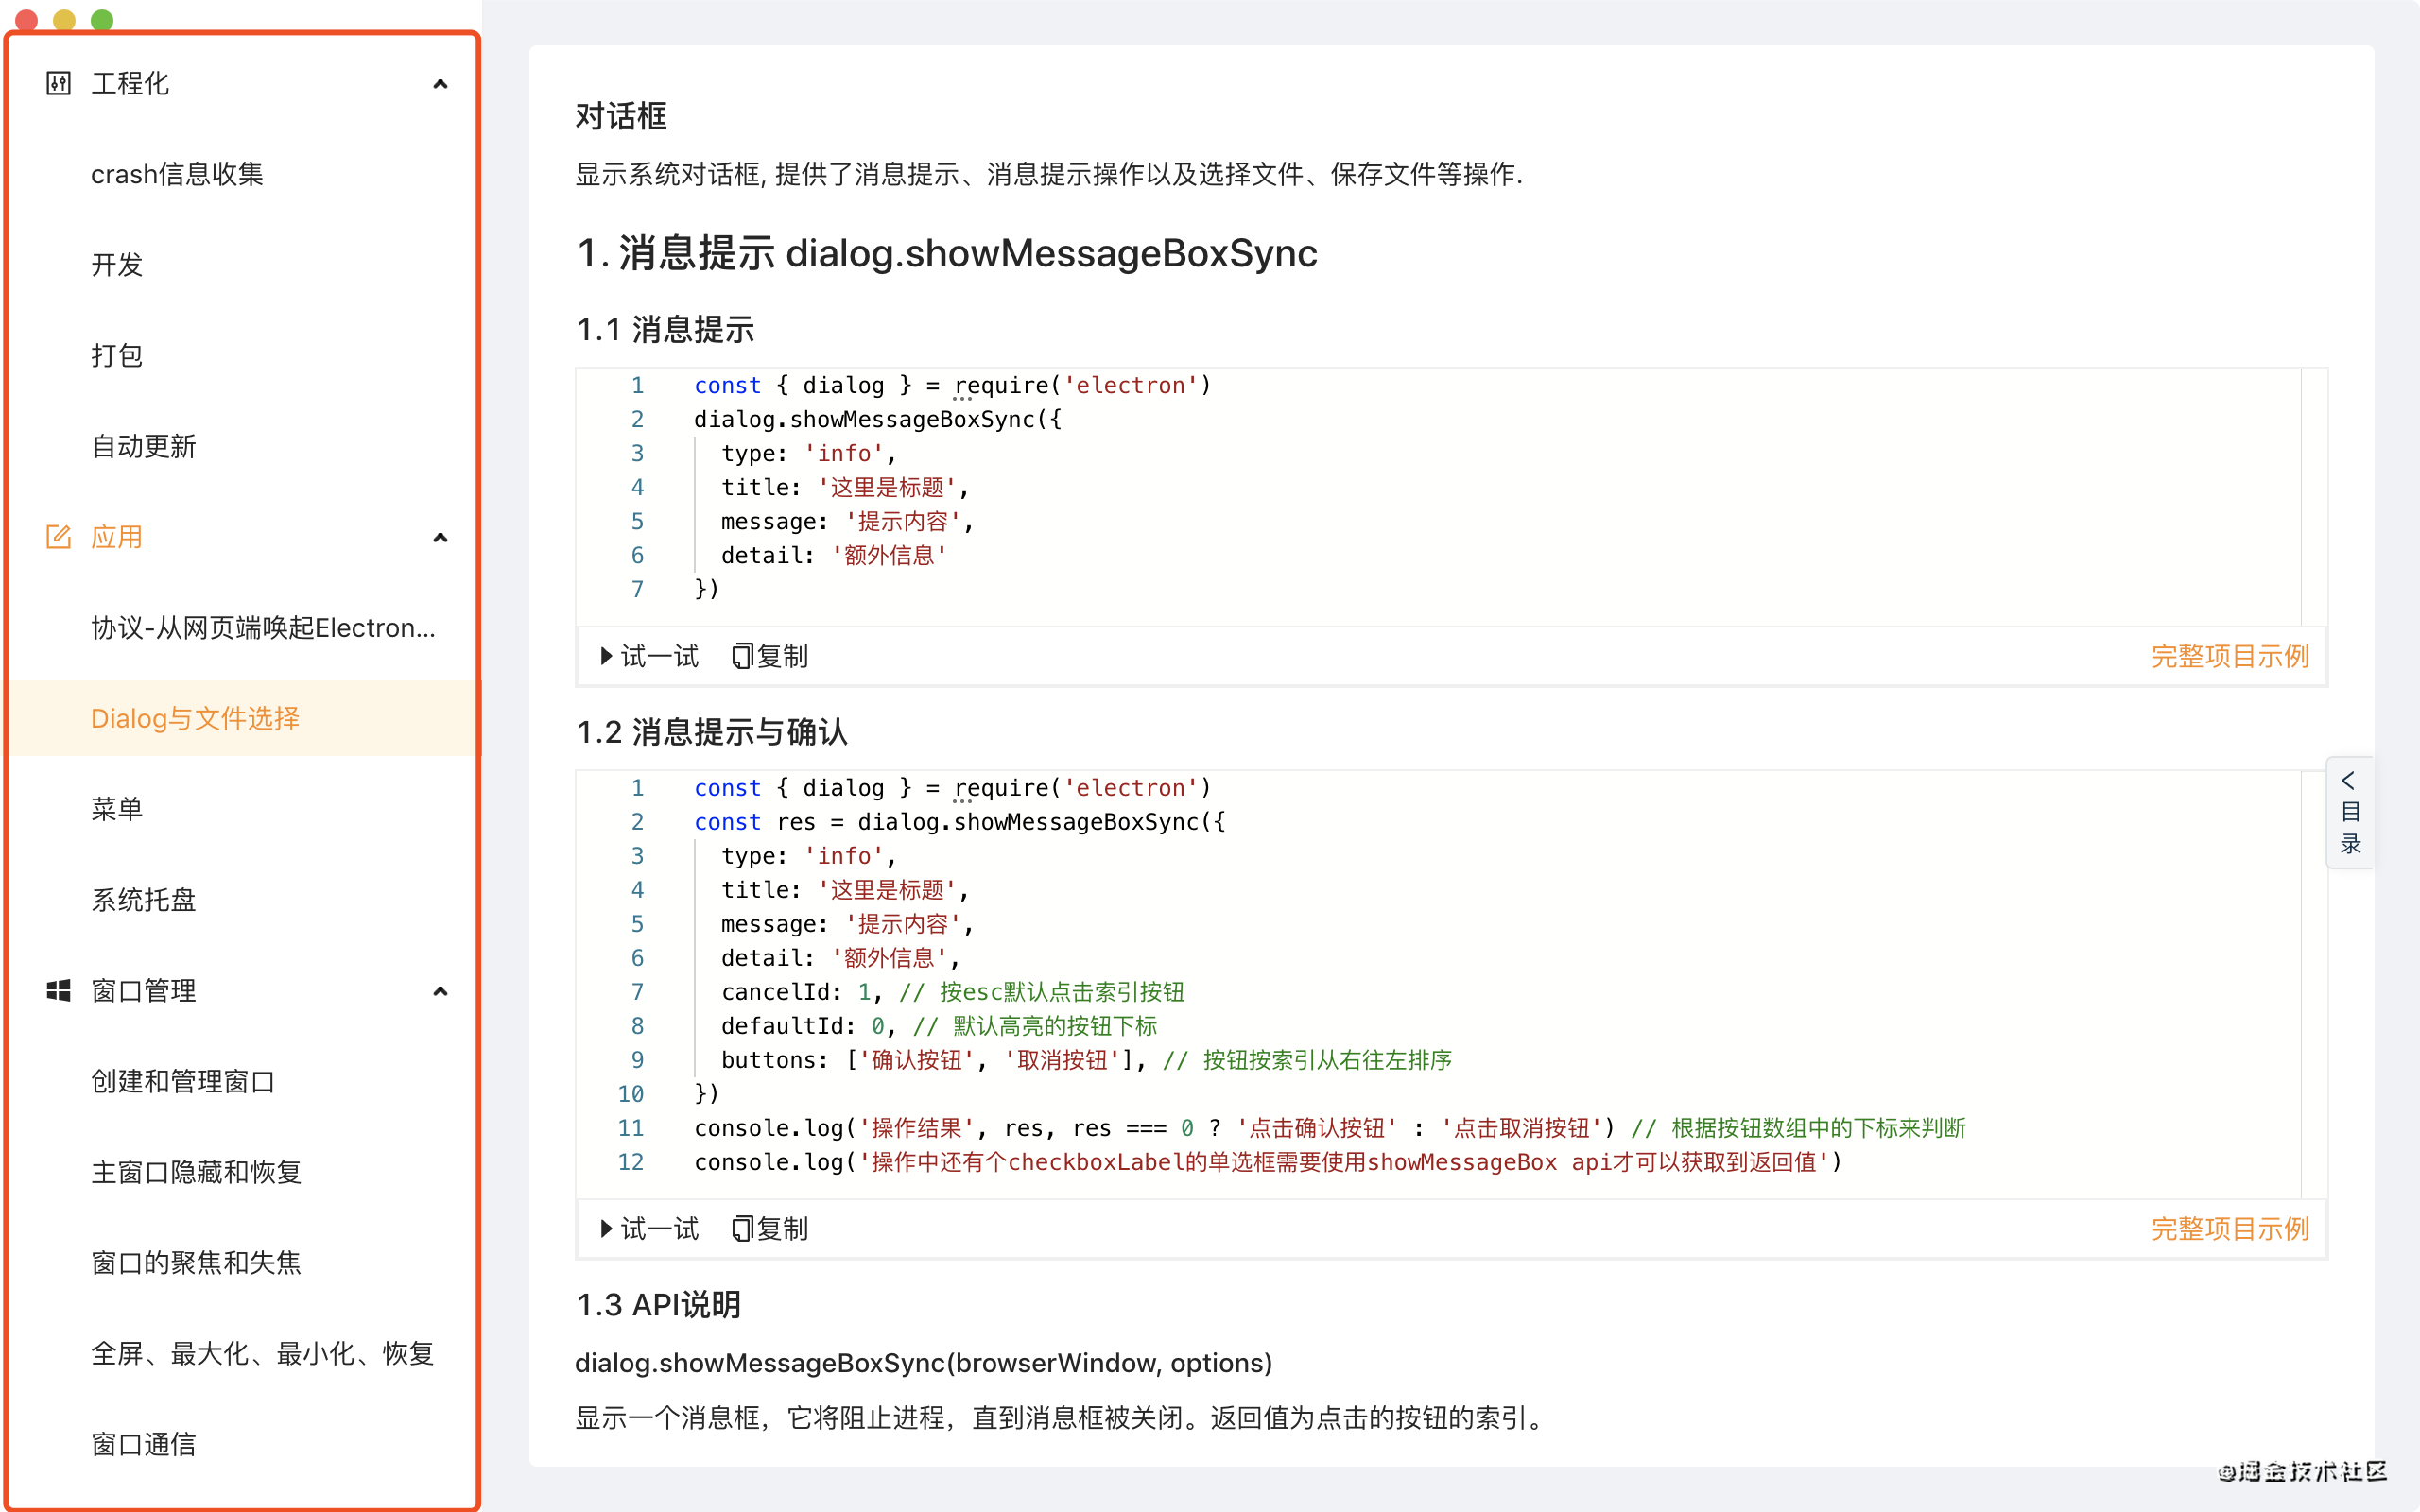Click copy icon under first code block

click(741, 656)
